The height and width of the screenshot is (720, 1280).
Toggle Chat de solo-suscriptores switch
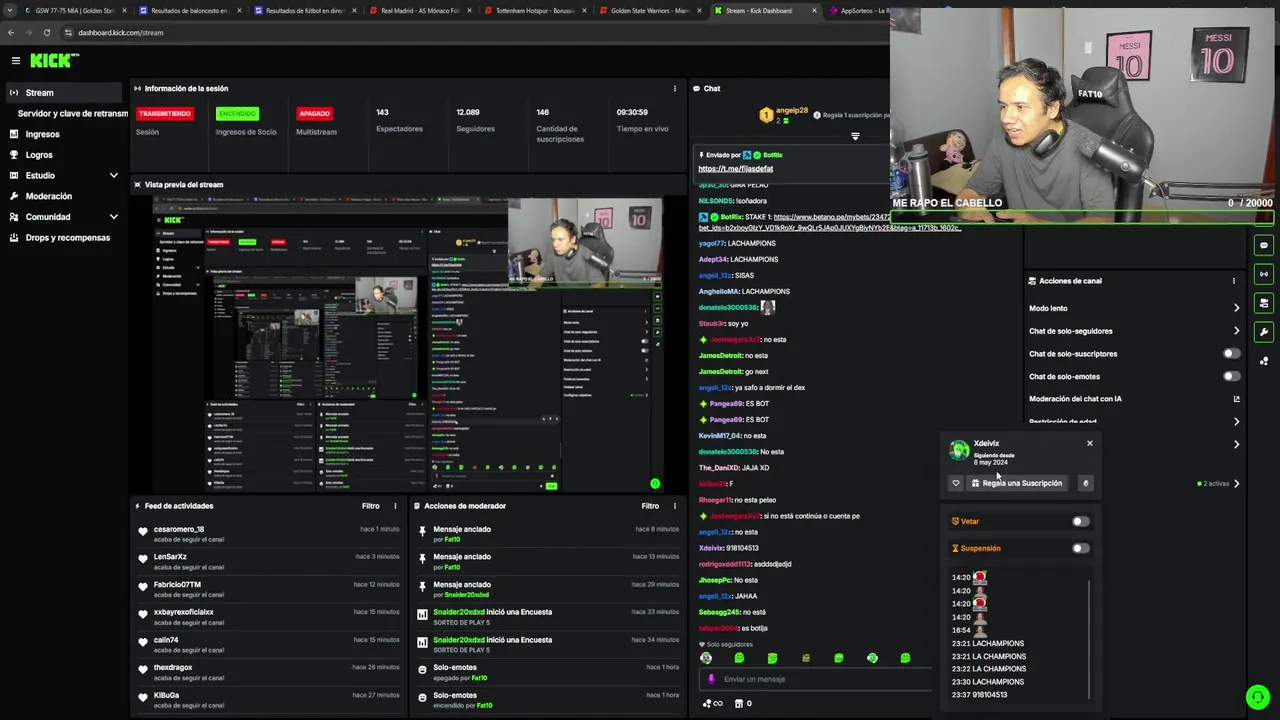1232,354
